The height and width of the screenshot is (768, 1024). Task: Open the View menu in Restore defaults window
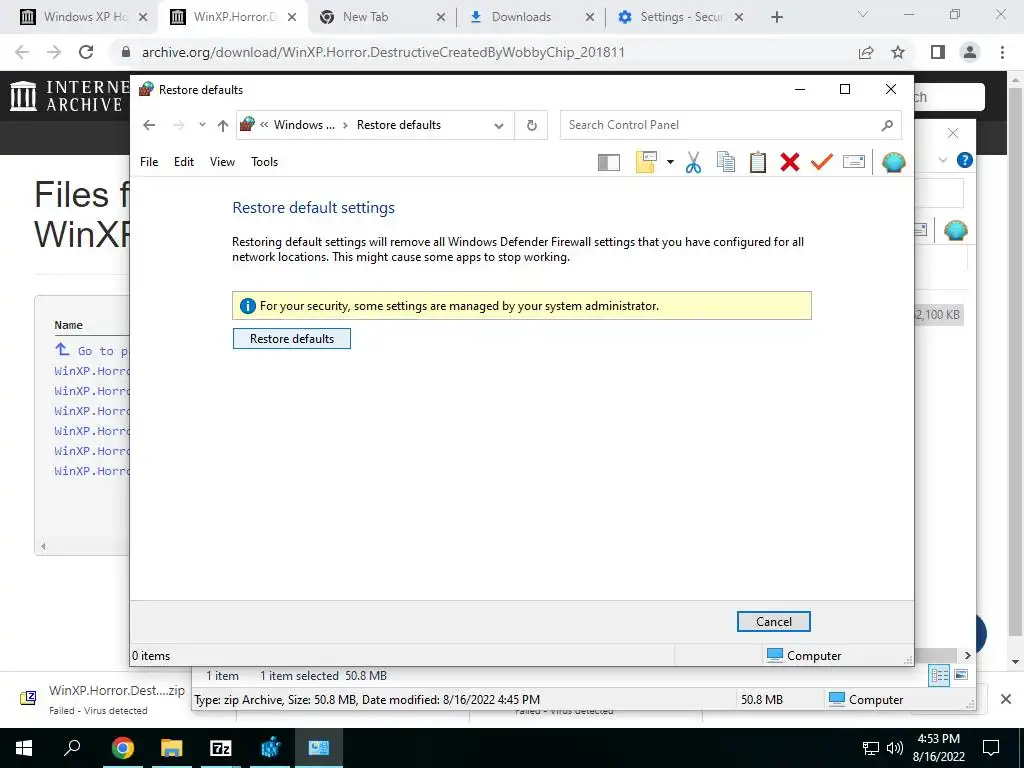222,162
